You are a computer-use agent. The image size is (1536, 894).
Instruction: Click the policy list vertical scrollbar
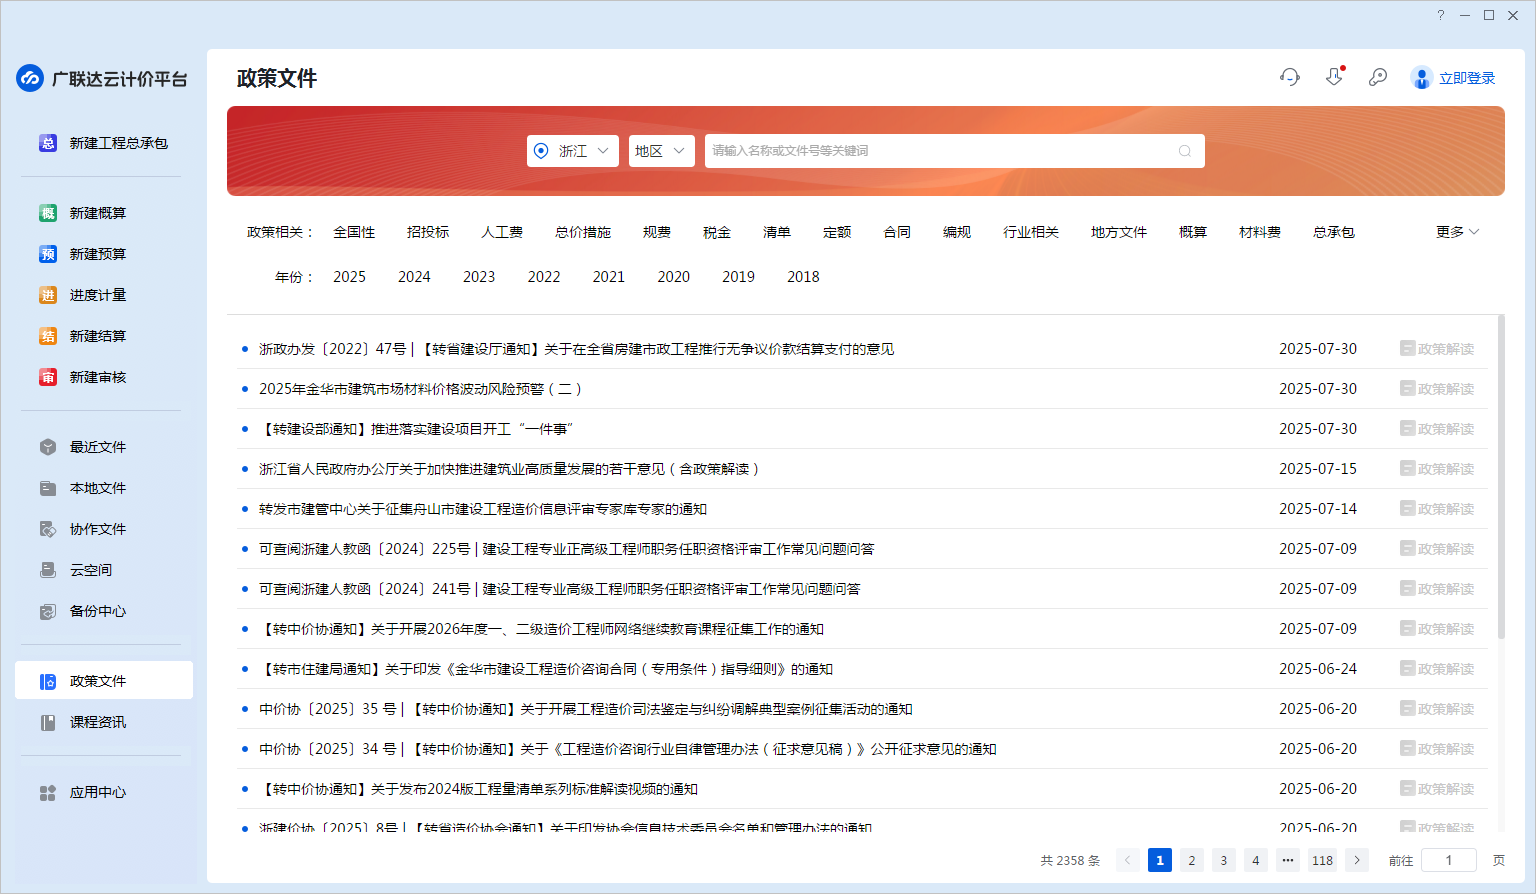pyautogui.click(x=1501, y=478)
